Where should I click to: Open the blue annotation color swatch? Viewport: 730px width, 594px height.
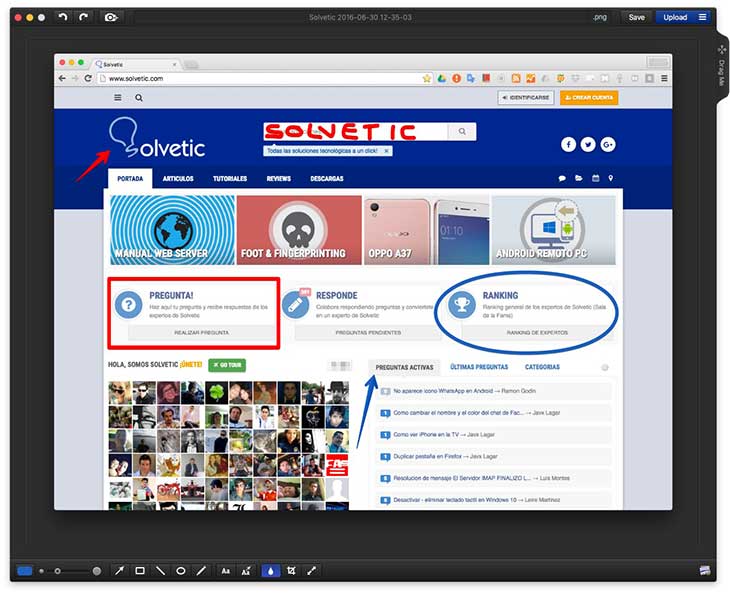24,571
